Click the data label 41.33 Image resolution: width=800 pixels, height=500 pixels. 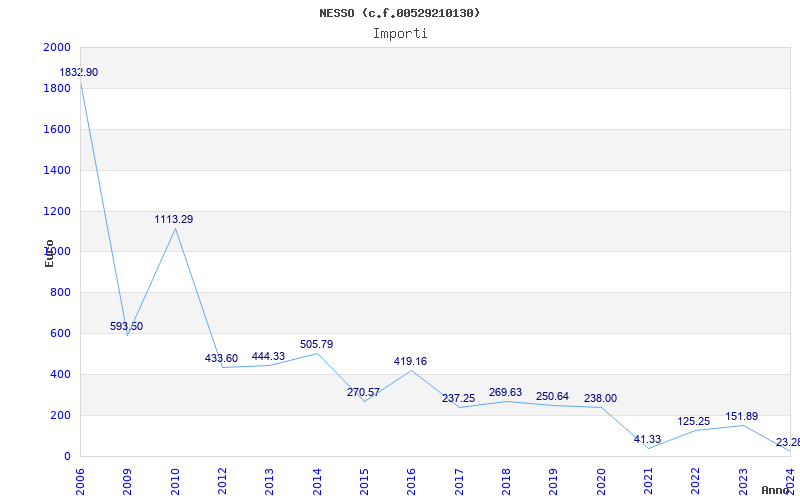pyautogui.click(x=647, y=439)
